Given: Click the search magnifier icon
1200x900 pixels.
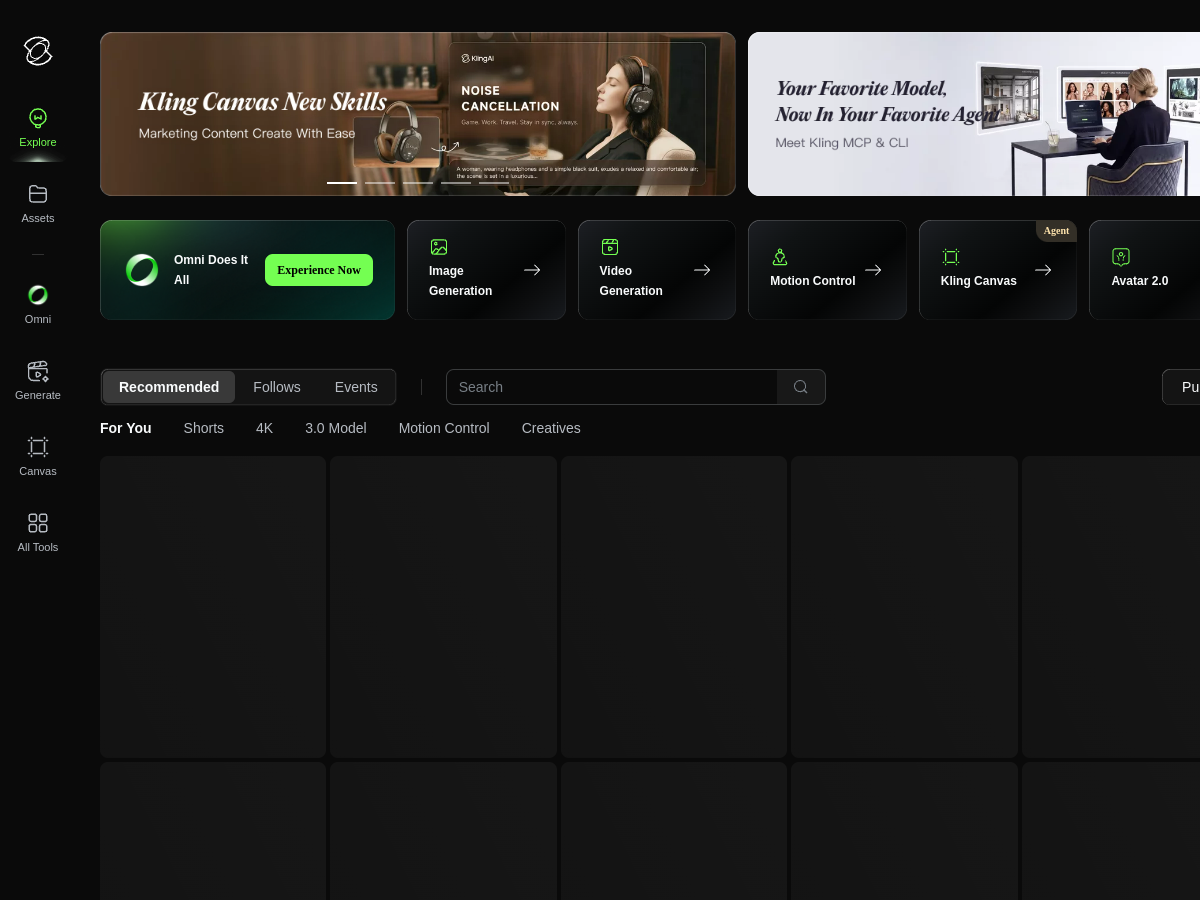Looking at the screenshot, I should (x=801, y=387).
